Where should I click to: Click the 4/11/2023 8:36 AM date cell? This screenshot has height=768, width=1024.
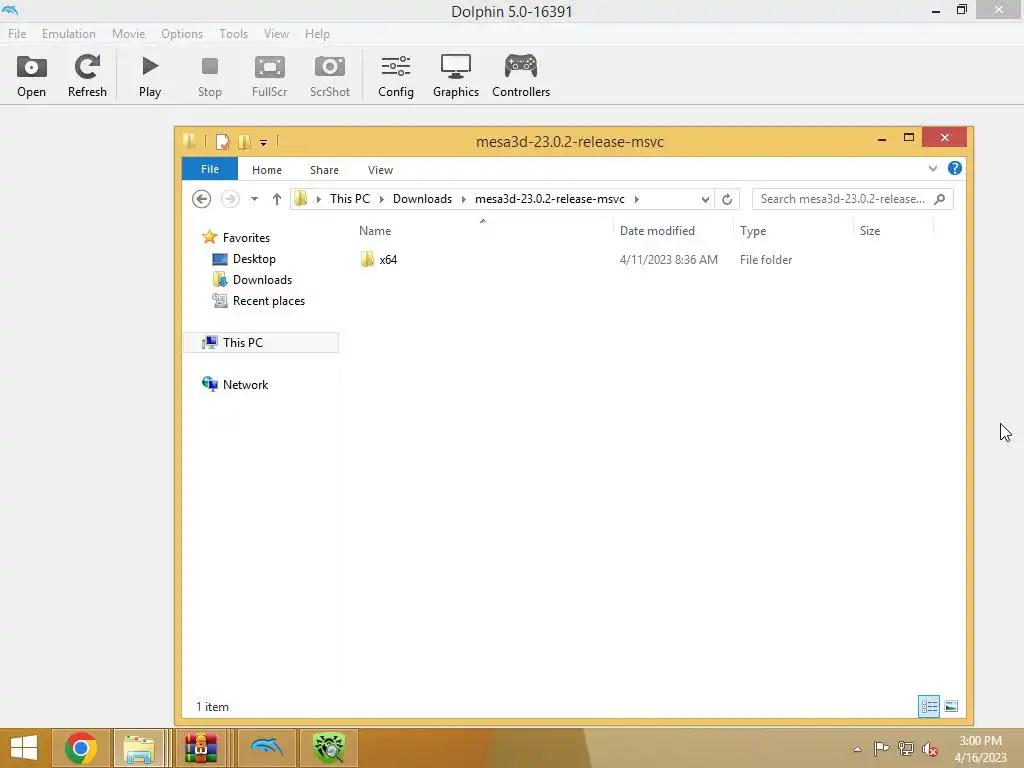click(x=669, y=259)
